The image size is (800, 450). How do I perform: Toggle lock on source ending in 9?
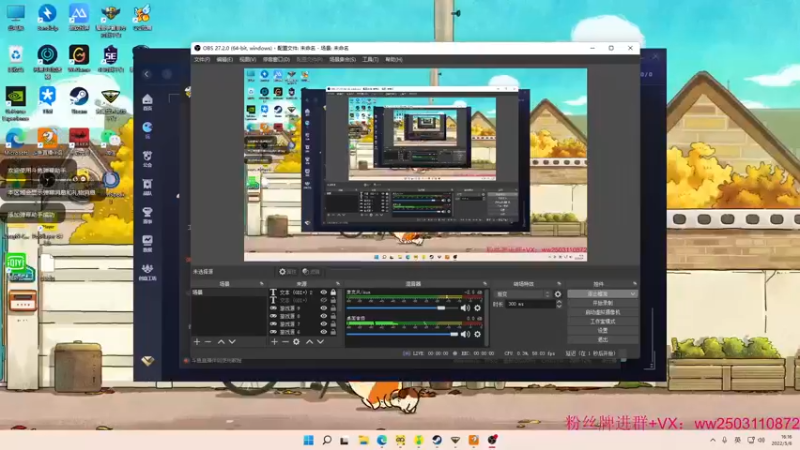[x=333, y=308]
